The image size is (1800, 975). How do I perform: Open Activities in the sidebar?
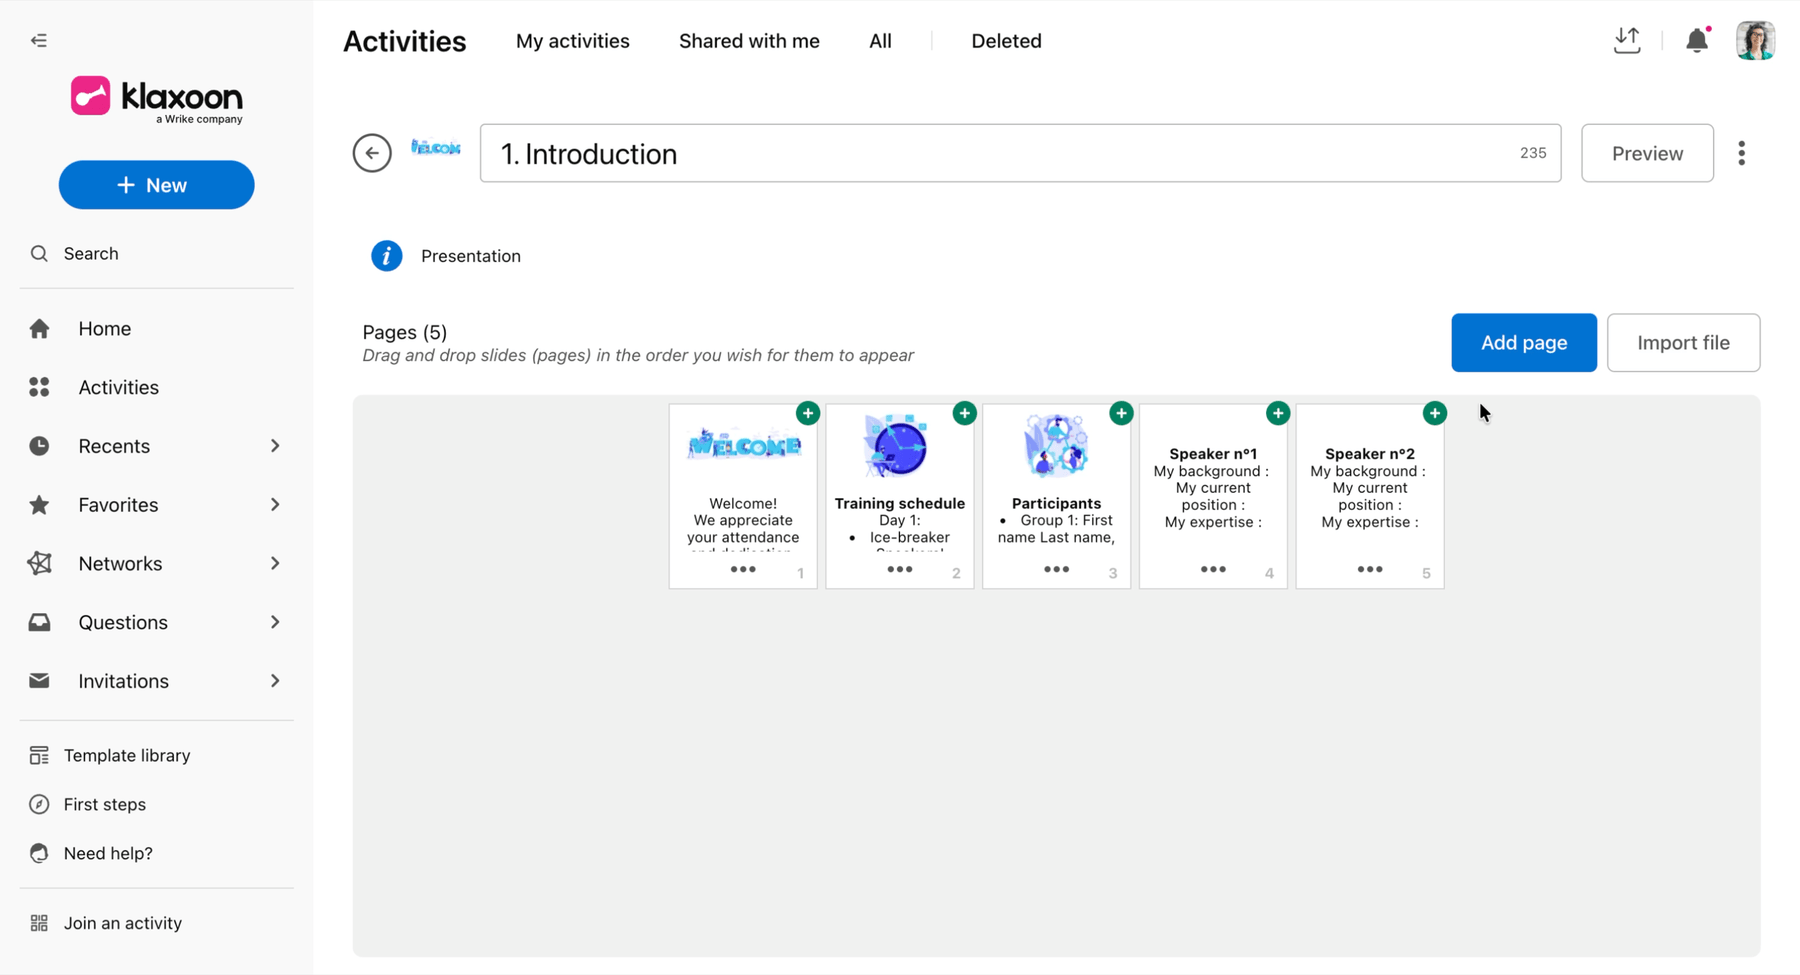point(118,387)
